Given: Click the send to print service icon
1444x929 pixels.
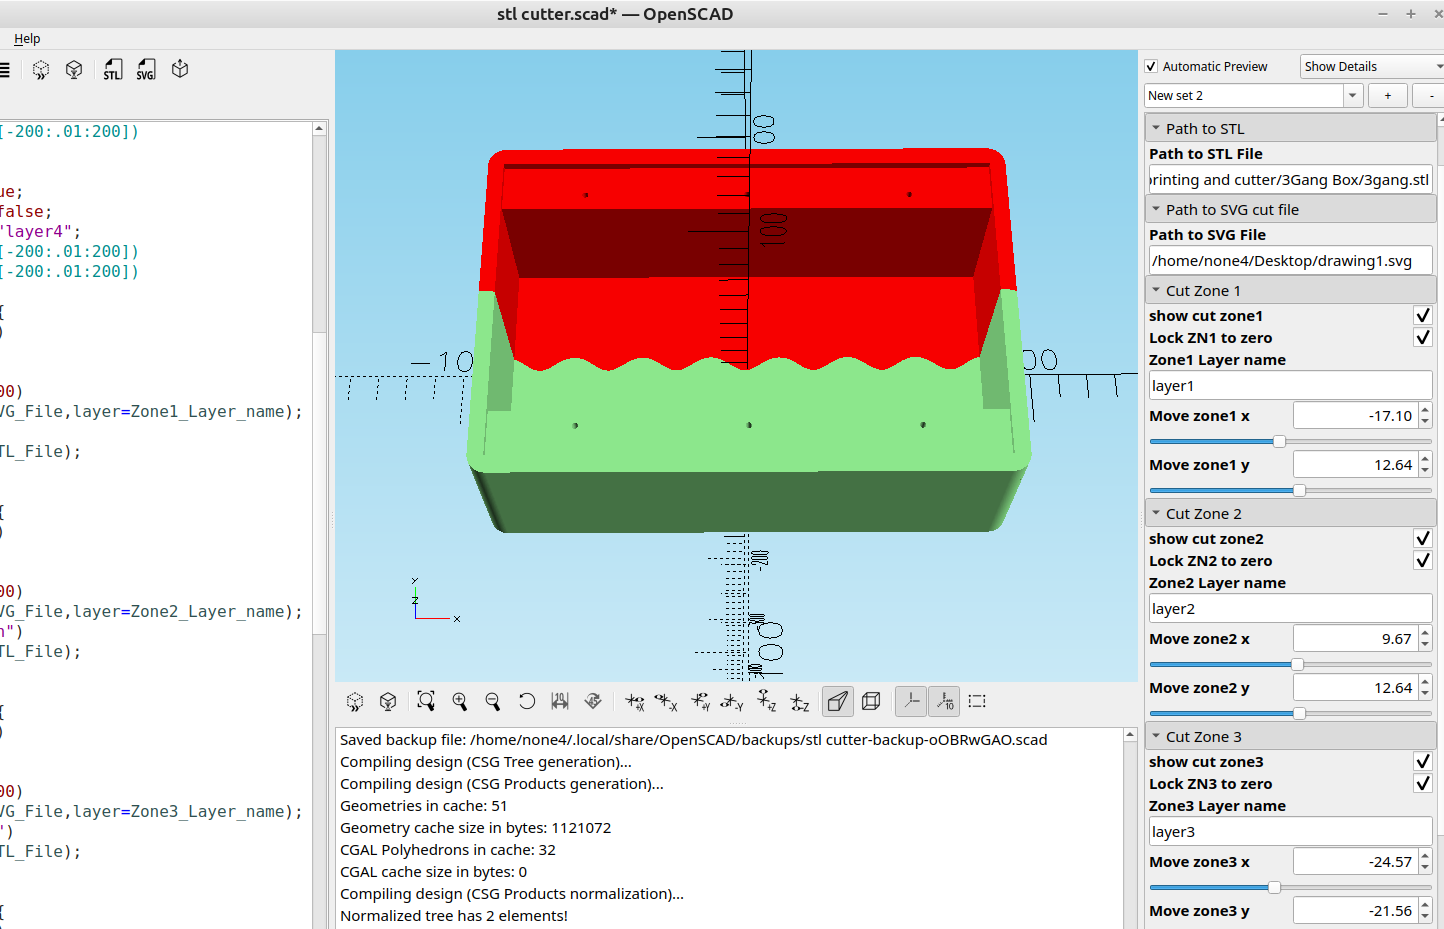Looking at the screenshot, I should pyautogui.click(x=180, y=70).
